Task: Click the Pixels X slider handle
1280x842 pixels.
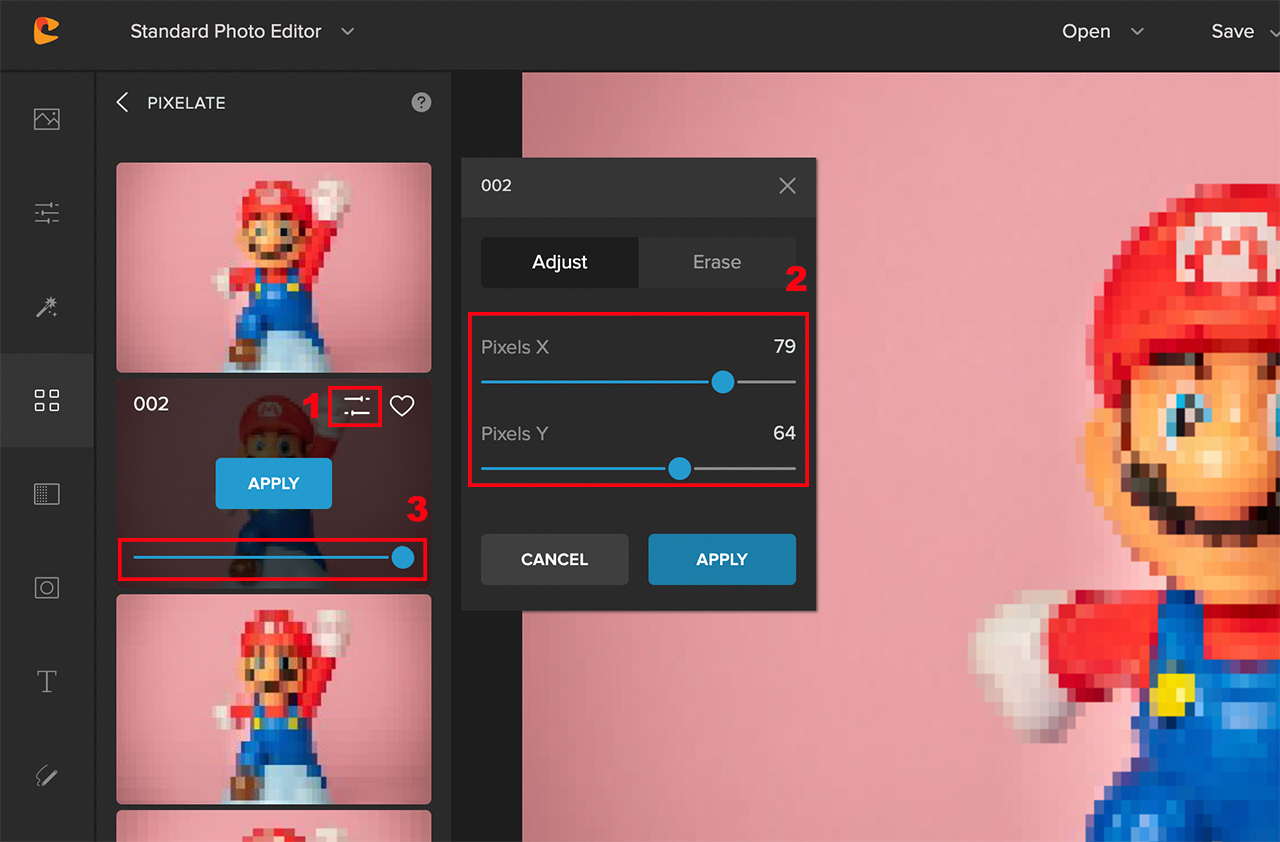Action: click(723, 382)
